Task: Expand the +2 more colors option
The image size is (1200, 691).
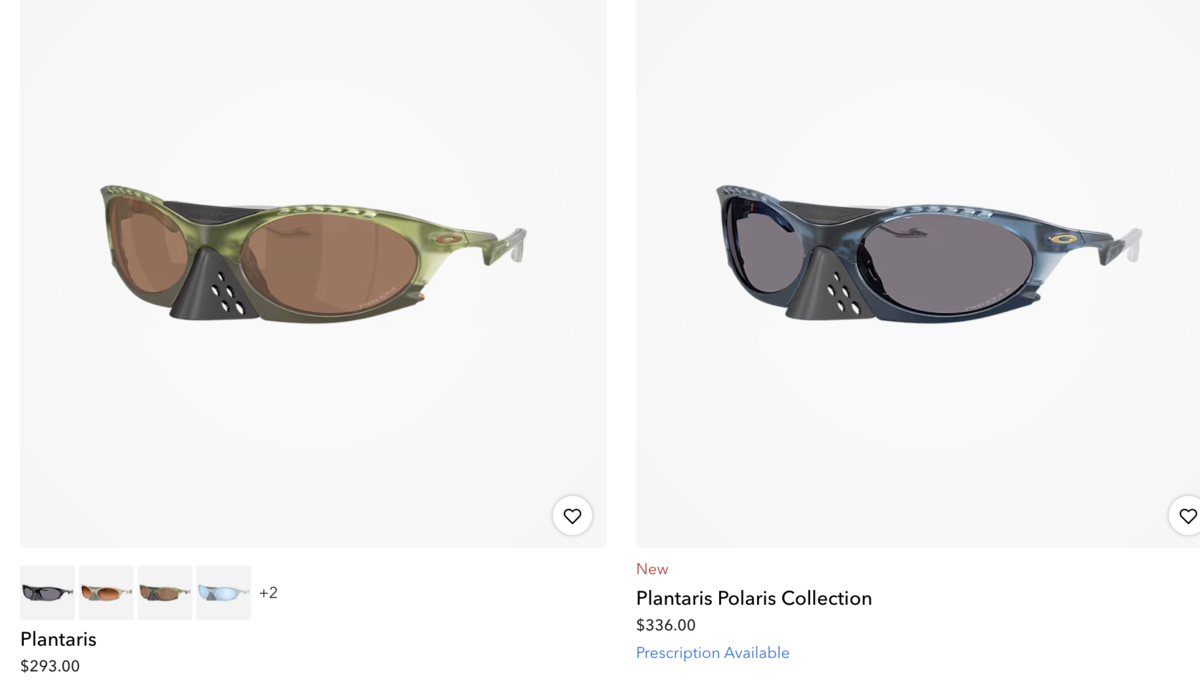Action: point(268,593)
